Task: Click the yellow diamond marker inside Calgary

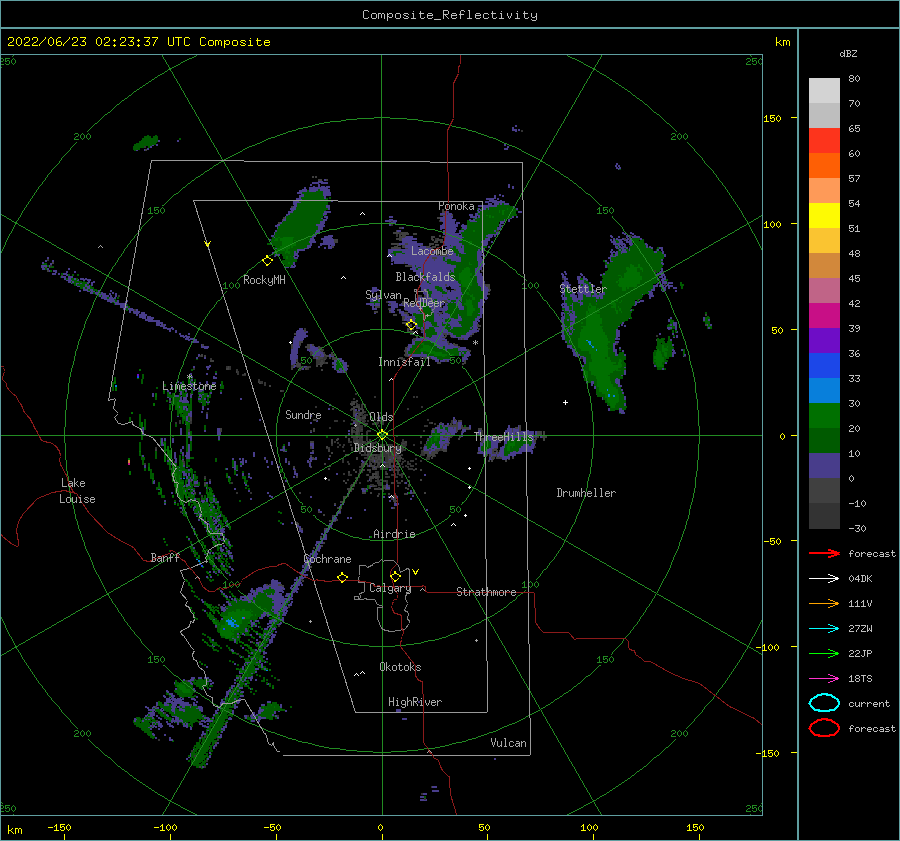Action: [x=395, y=576]
